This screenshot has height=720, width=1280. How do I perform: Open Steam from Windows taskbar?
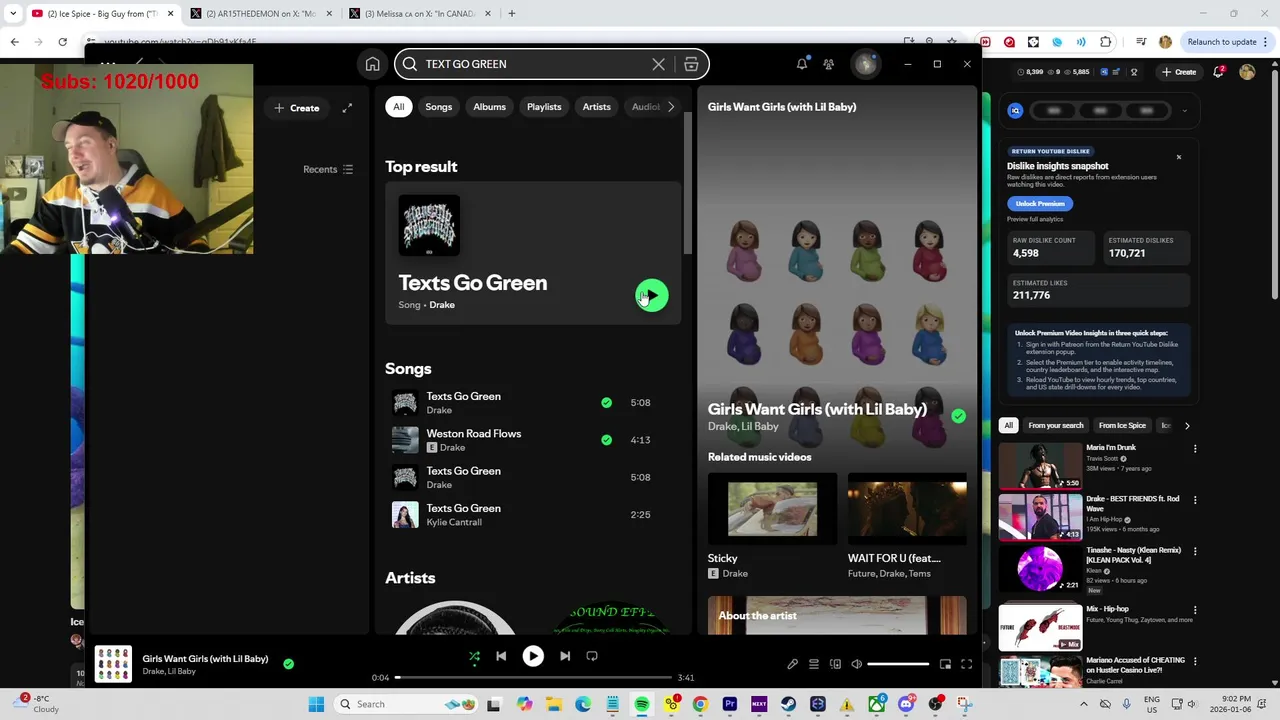pyautogui.click(x=789, y=704)
